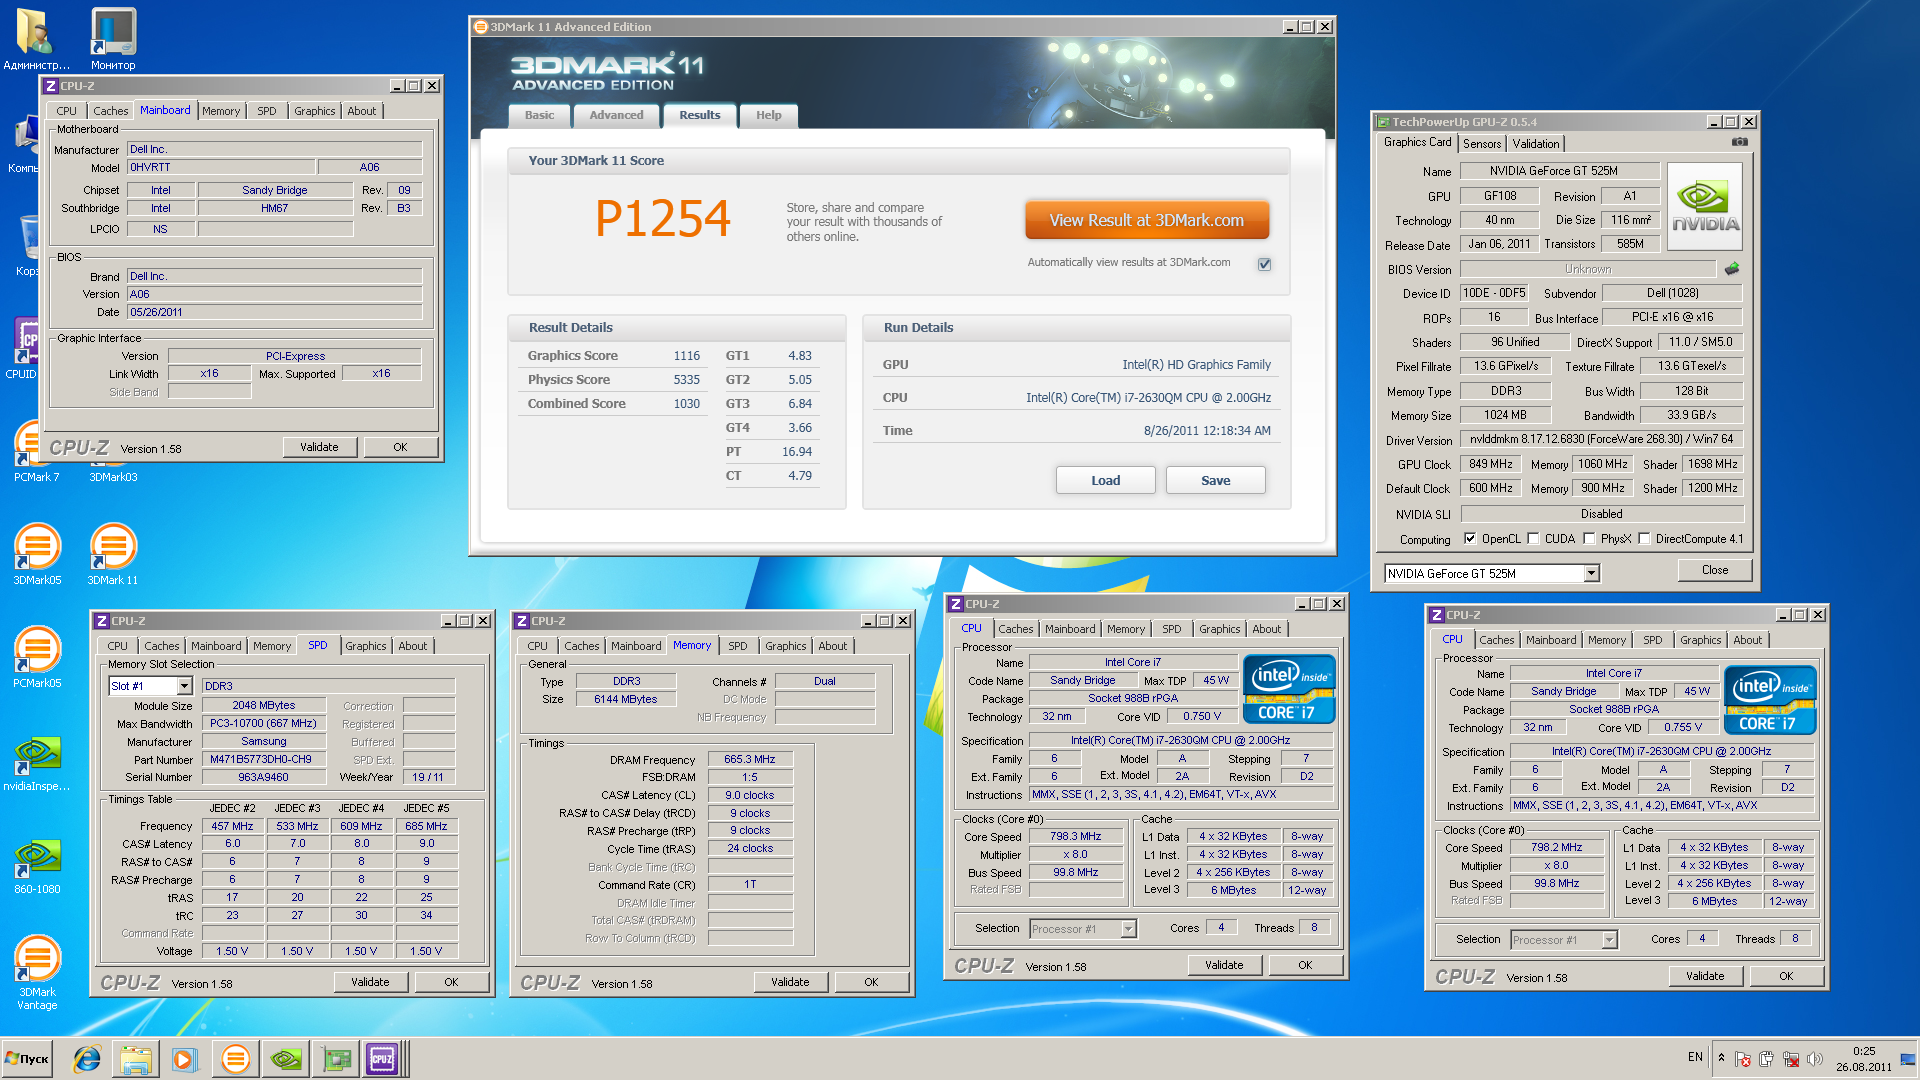Open the 860-1080 desktop shortcut
Screen dimensions: 1920x1080
37,864
